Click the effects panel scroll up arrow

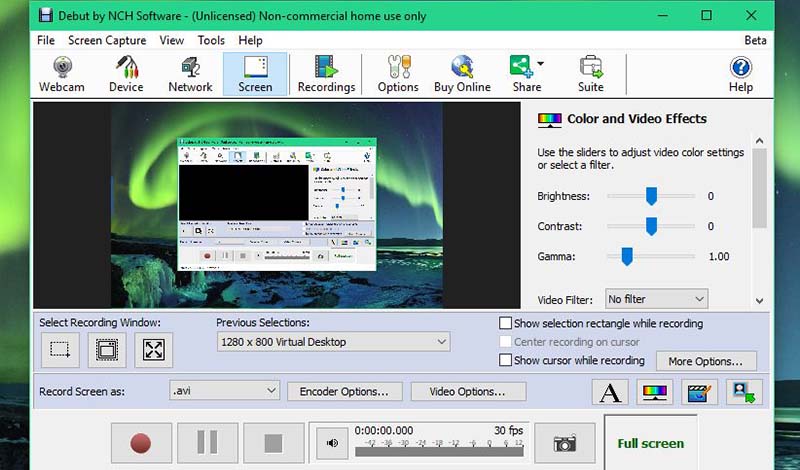coord(760,141)
